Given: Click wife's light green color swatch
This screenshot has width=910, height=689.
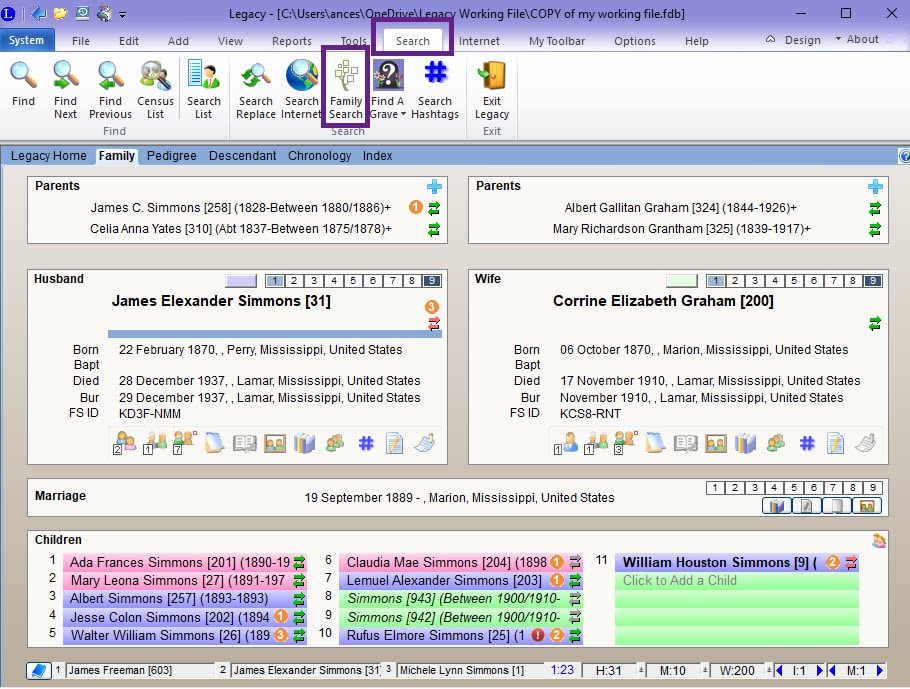Looking at the screenshot, I should (x=682, y=281).
